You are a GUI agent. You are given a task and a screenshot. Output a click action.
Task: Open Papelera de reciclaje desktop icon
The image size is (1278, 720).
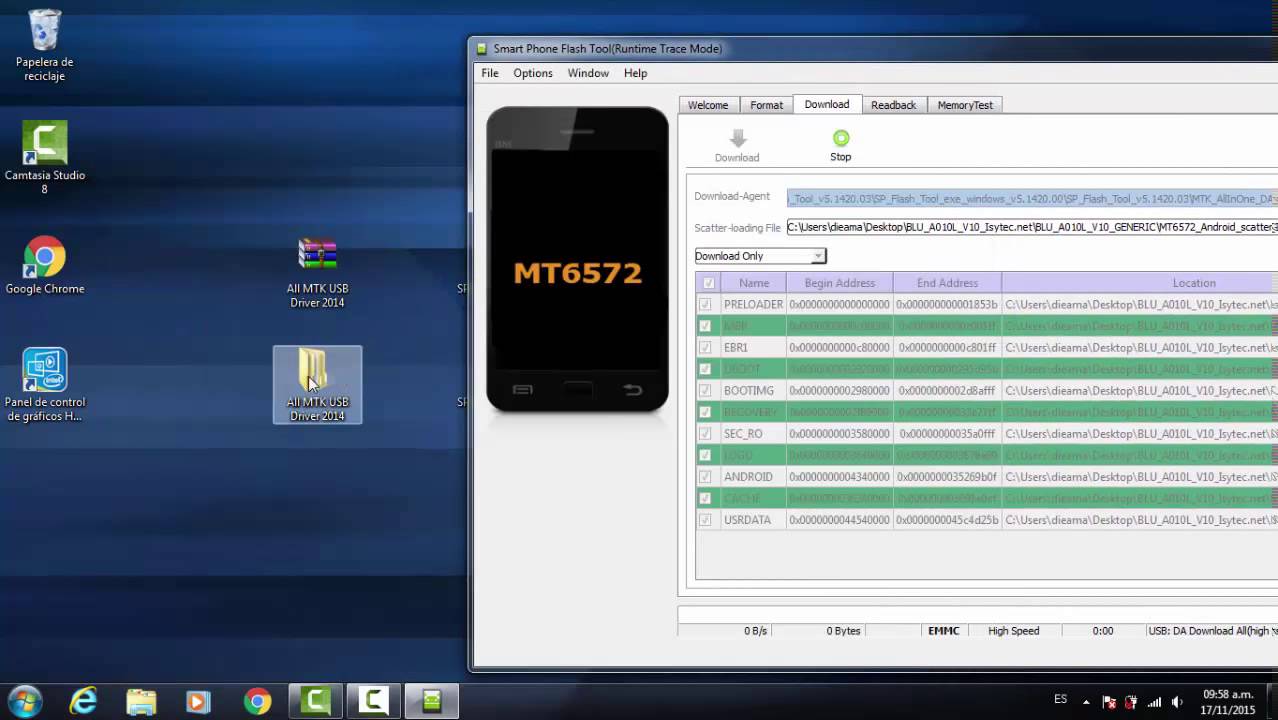point(44,45)
